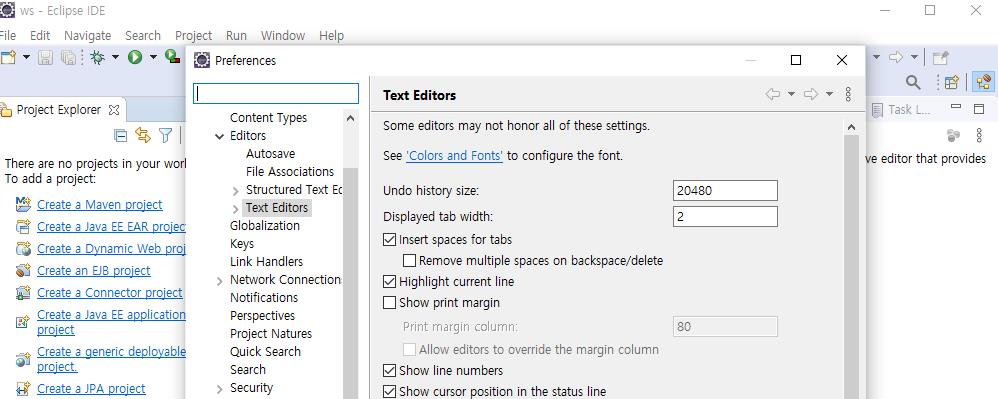Click the Forward arrow in main toolbar
This screenshot has width=998, height=399.
(x=896, y=57)
